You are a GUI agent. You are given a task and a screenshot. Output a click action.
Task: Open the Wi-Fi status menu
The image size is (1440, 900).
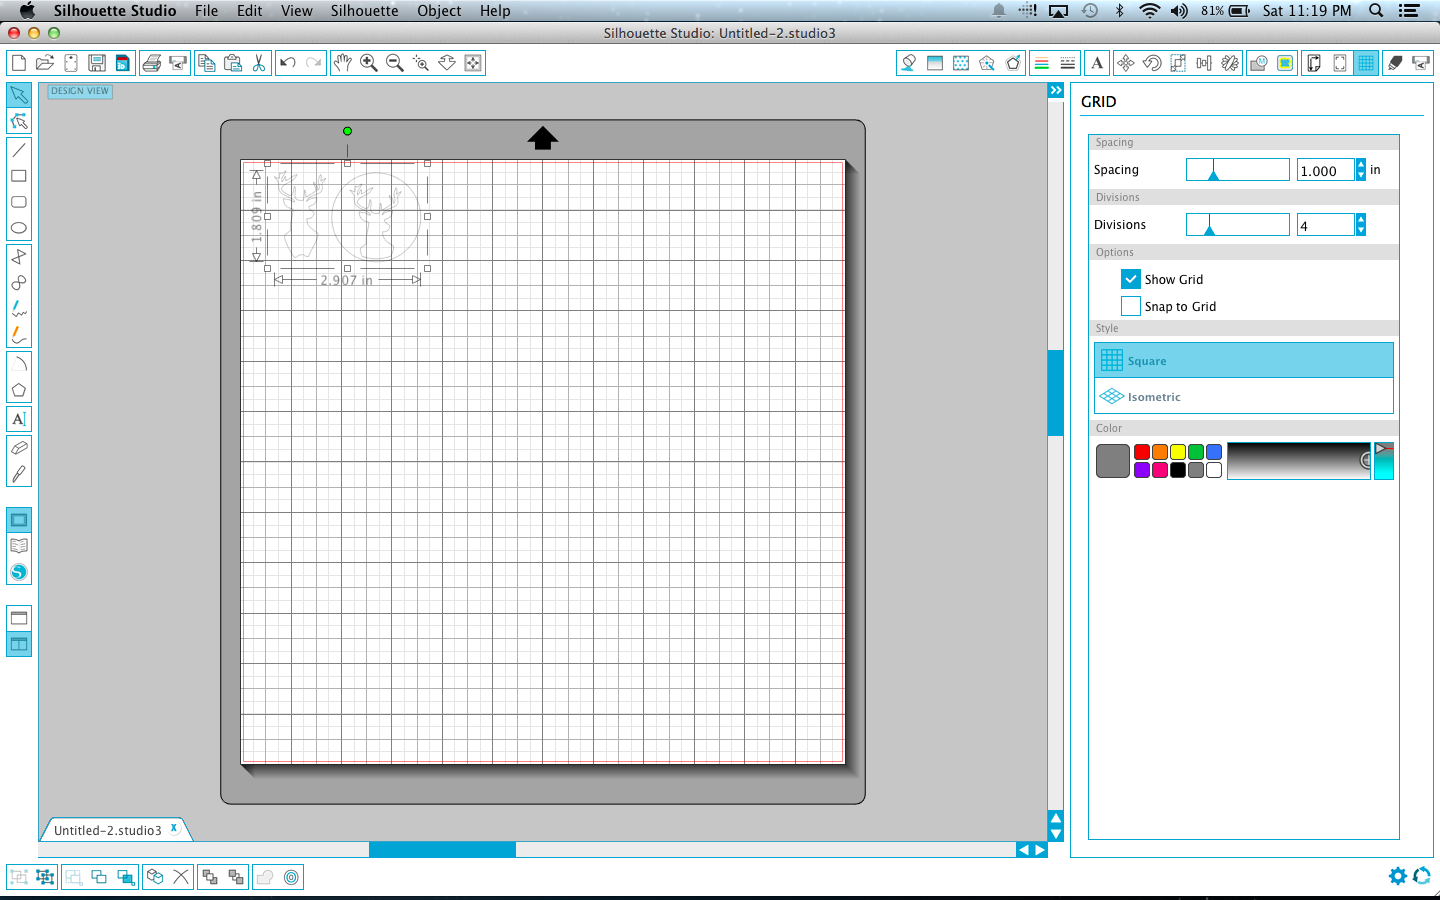pos(1150,11)
